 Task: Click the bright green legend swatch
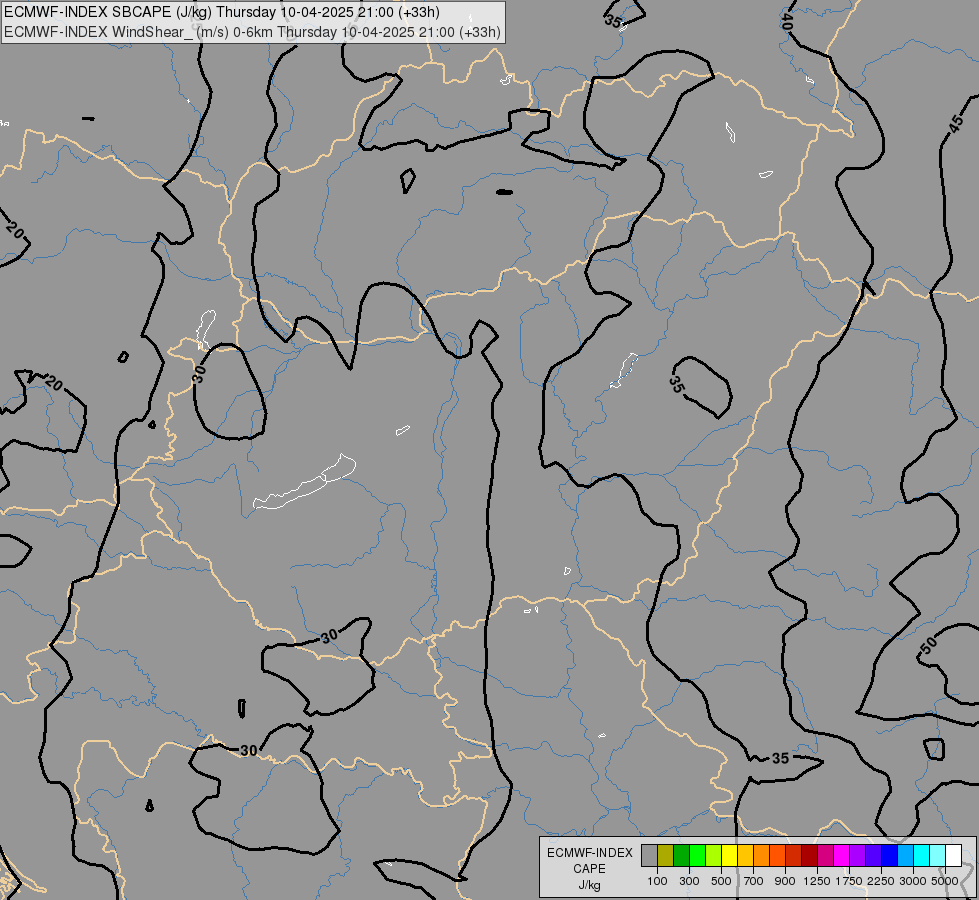pyautogui.click(x=697, y=856)
